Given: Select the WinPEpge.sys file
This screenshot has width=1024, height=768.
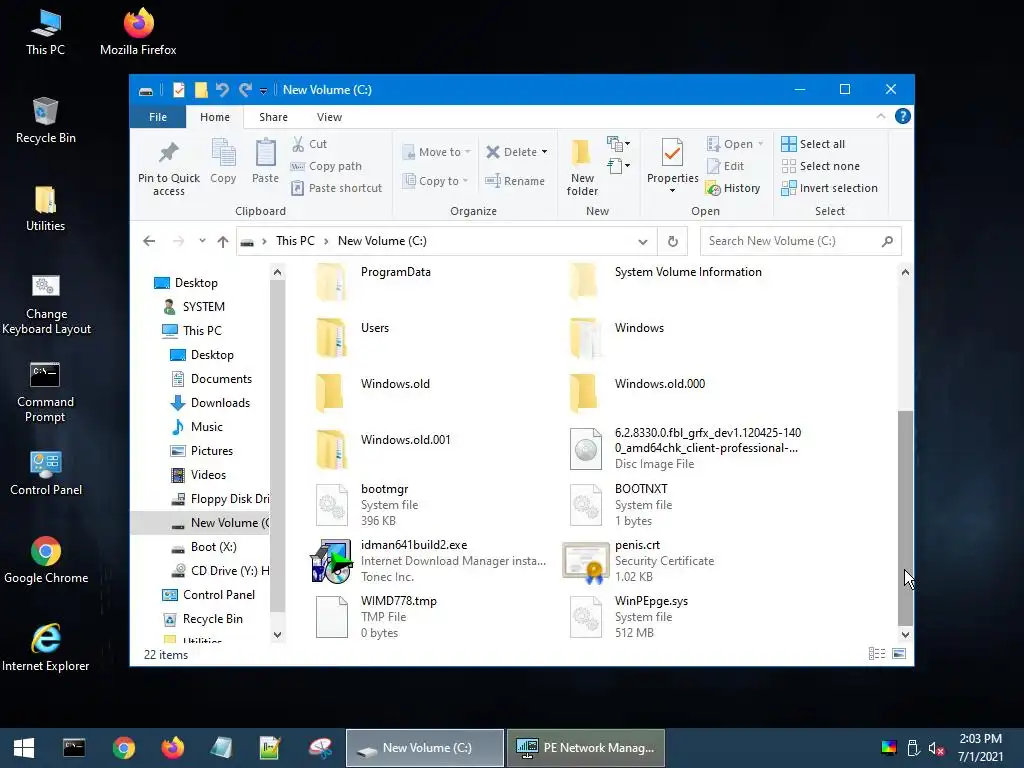Looking at the screenshot, I should click(628, 616).
